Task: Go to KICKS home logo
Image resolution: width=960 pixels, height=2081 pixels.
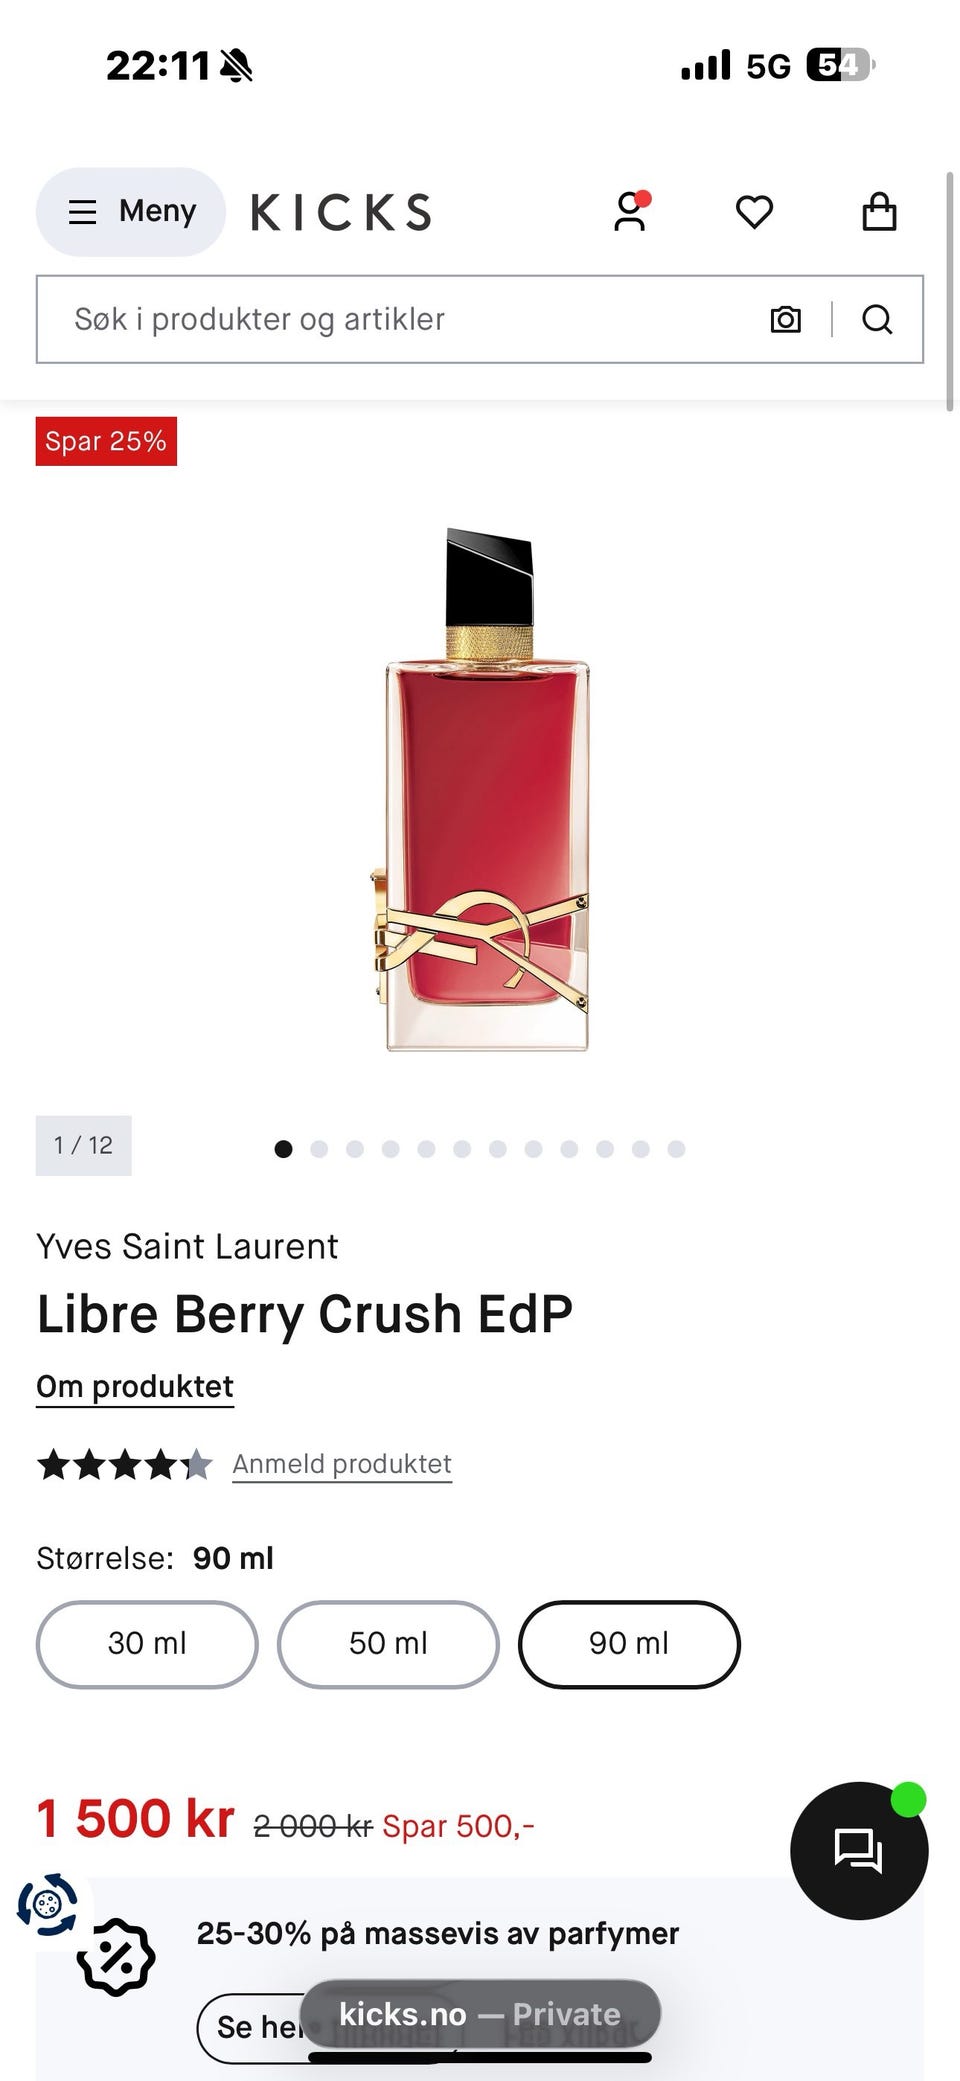Action: click(x=341, y=212)
